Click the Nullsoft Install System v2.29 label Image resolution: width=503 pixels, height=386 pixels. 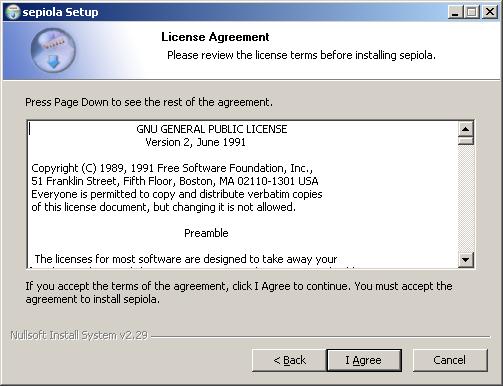tap(79, 335)
